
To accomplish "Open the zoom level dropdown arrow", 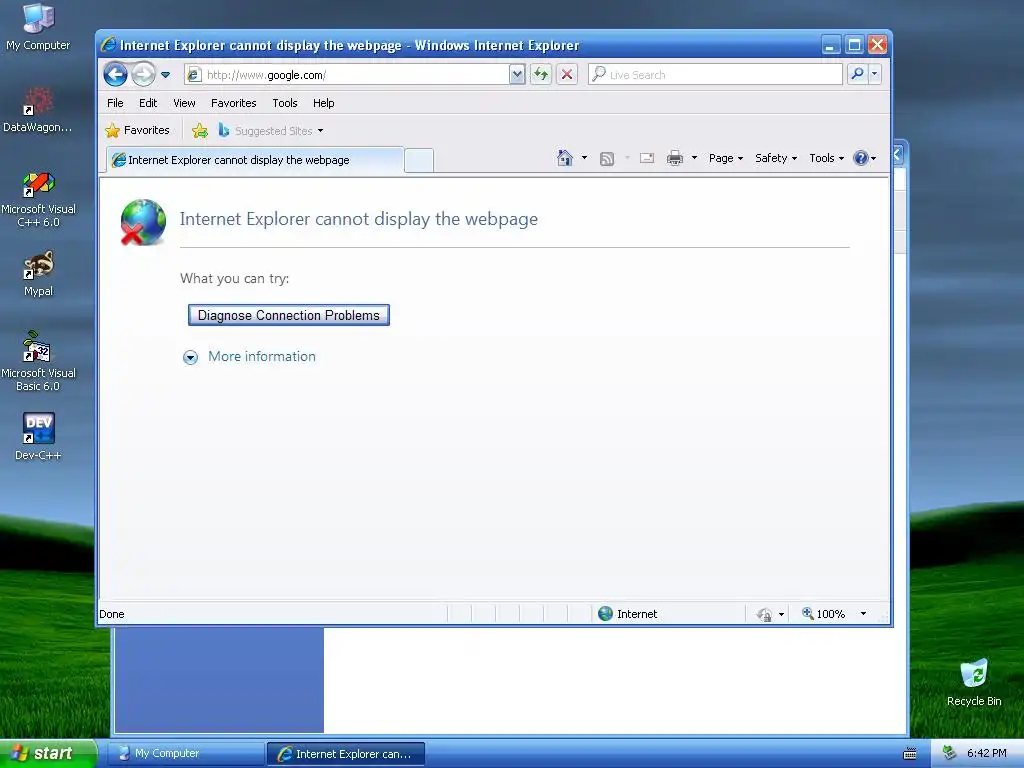I will (x=863, y=614).
